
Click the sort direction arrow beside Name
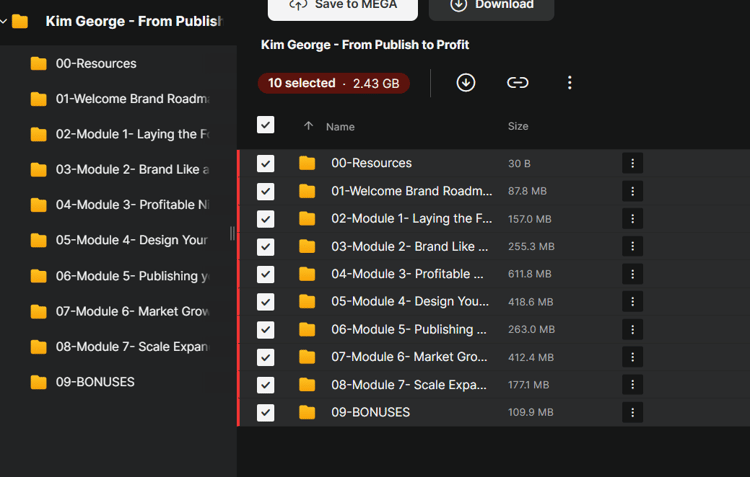point(309,126)
